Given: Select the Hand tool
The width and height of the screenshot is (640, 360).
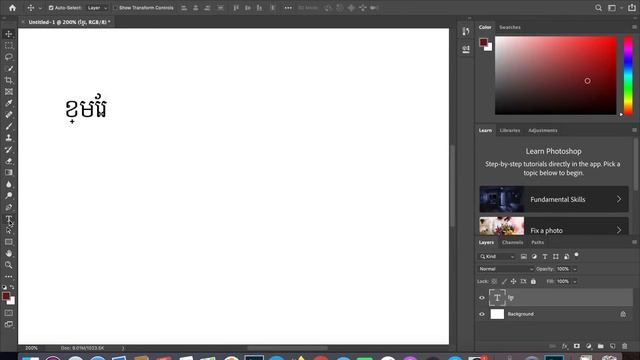Looking at the screenshot, I should tap(9, 253).
